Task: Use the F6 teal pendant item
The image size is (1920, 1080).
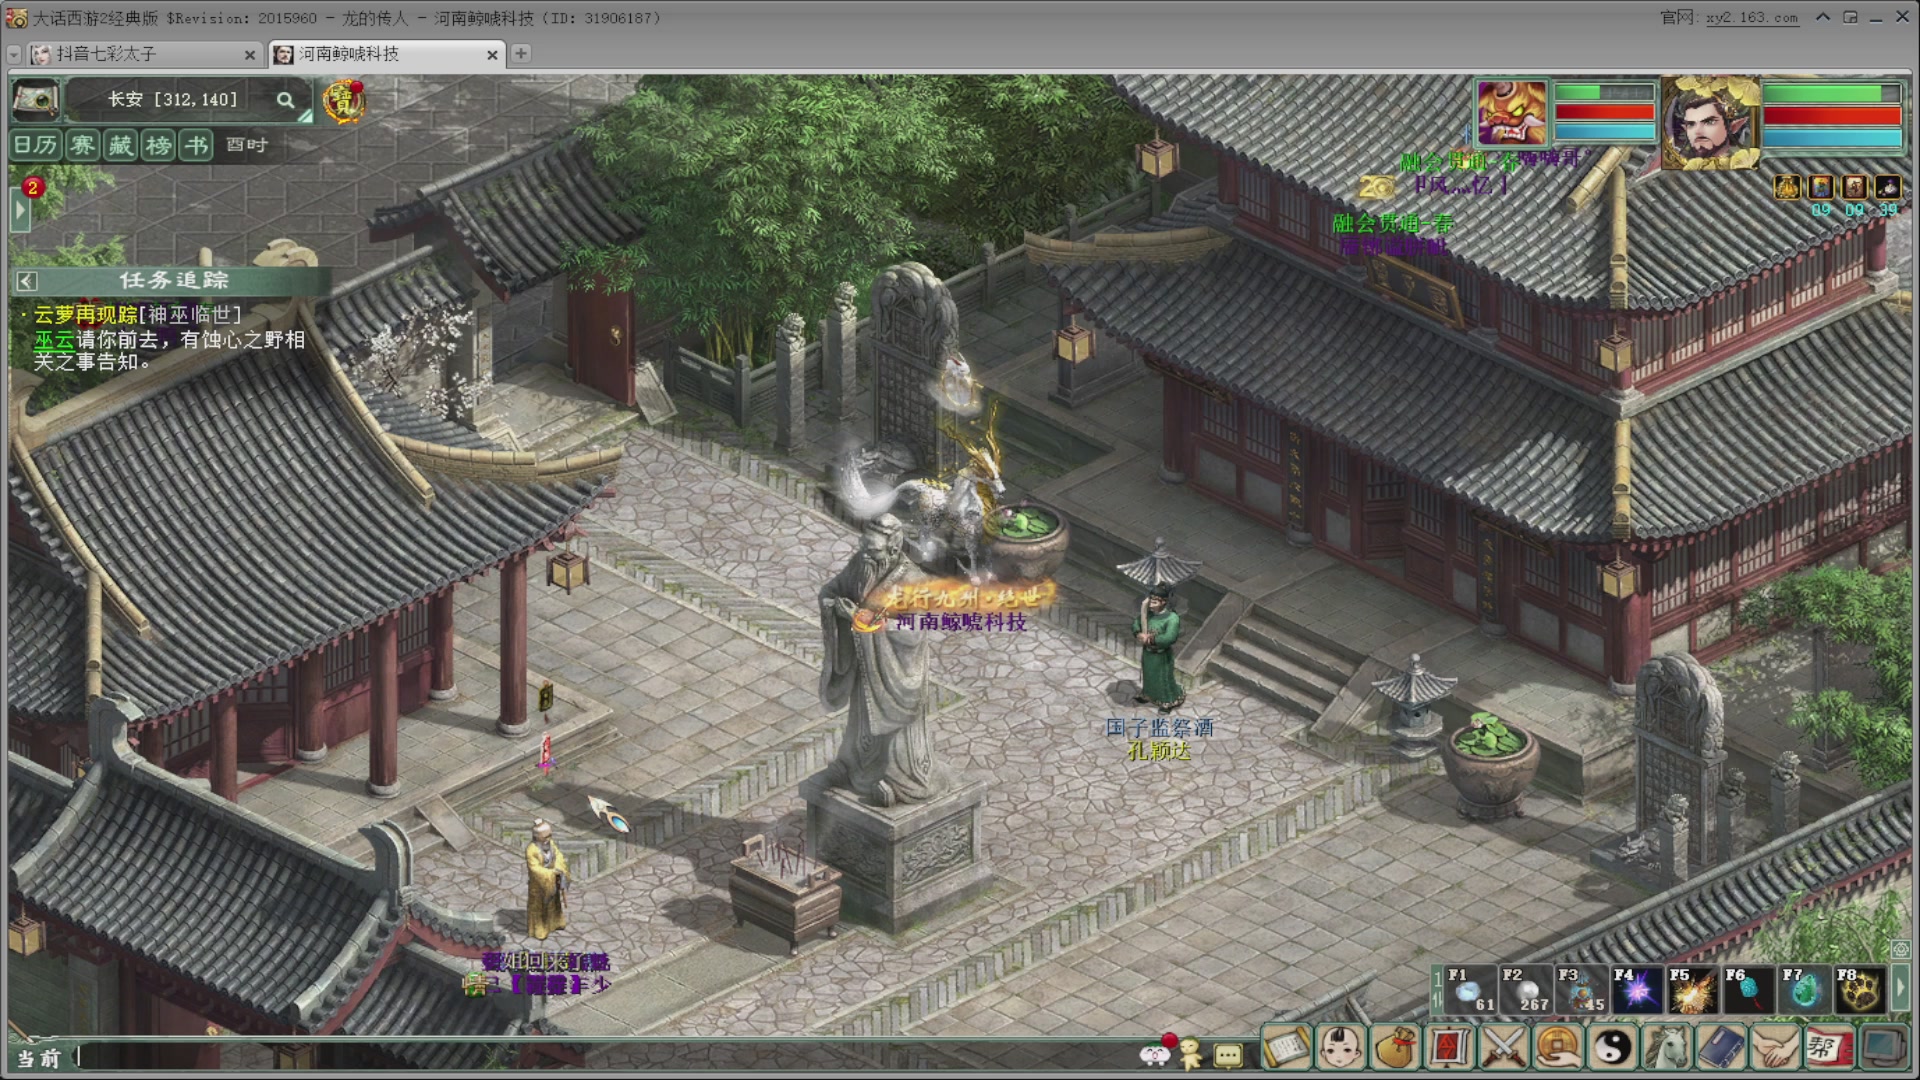Action: 1749,990
